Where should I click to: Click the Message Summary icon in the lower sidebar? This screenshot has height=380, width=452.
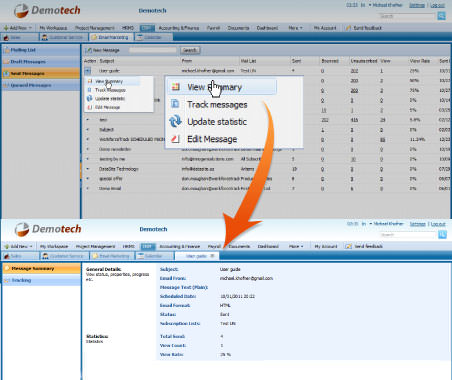[7, 268]
